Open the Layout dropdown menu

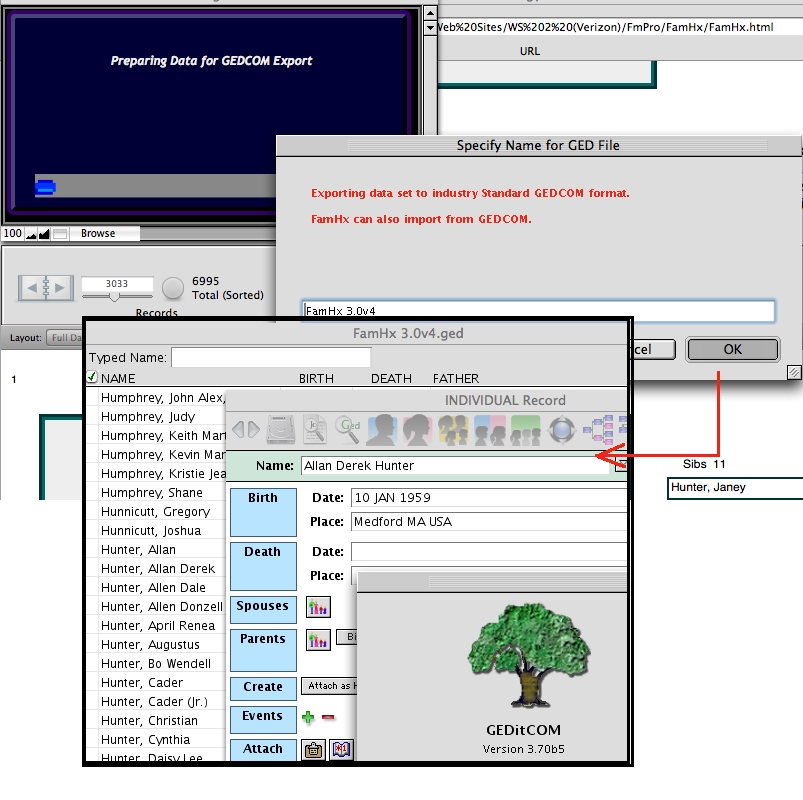[65, 338]
